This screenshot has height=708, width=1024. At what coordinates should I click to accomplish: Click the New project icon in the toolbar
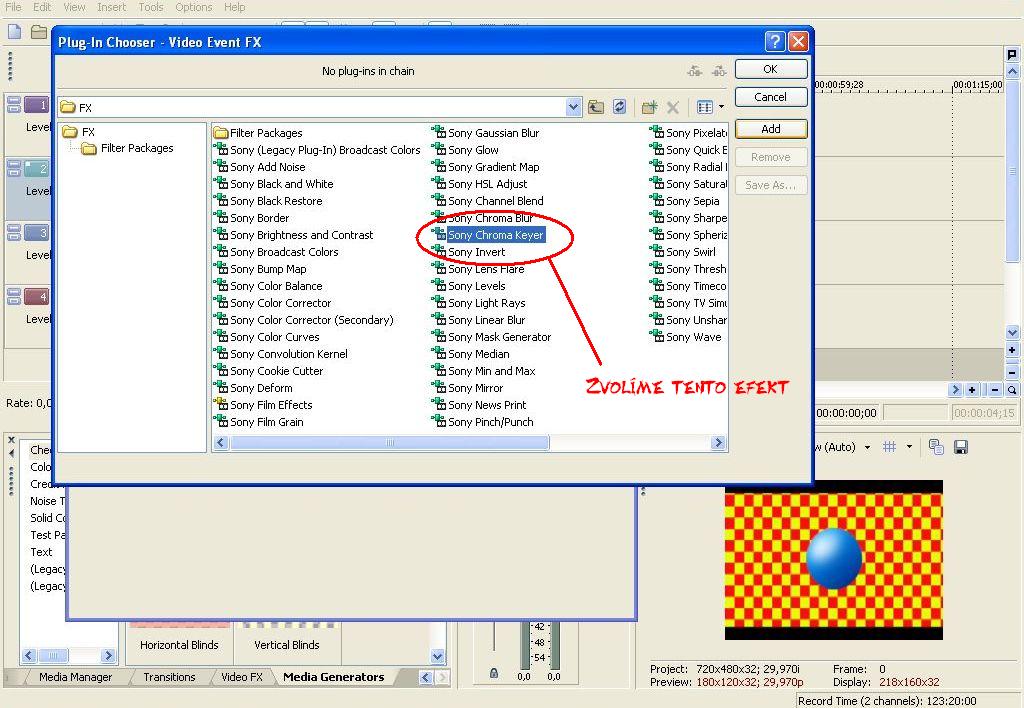tap(14, 31)
